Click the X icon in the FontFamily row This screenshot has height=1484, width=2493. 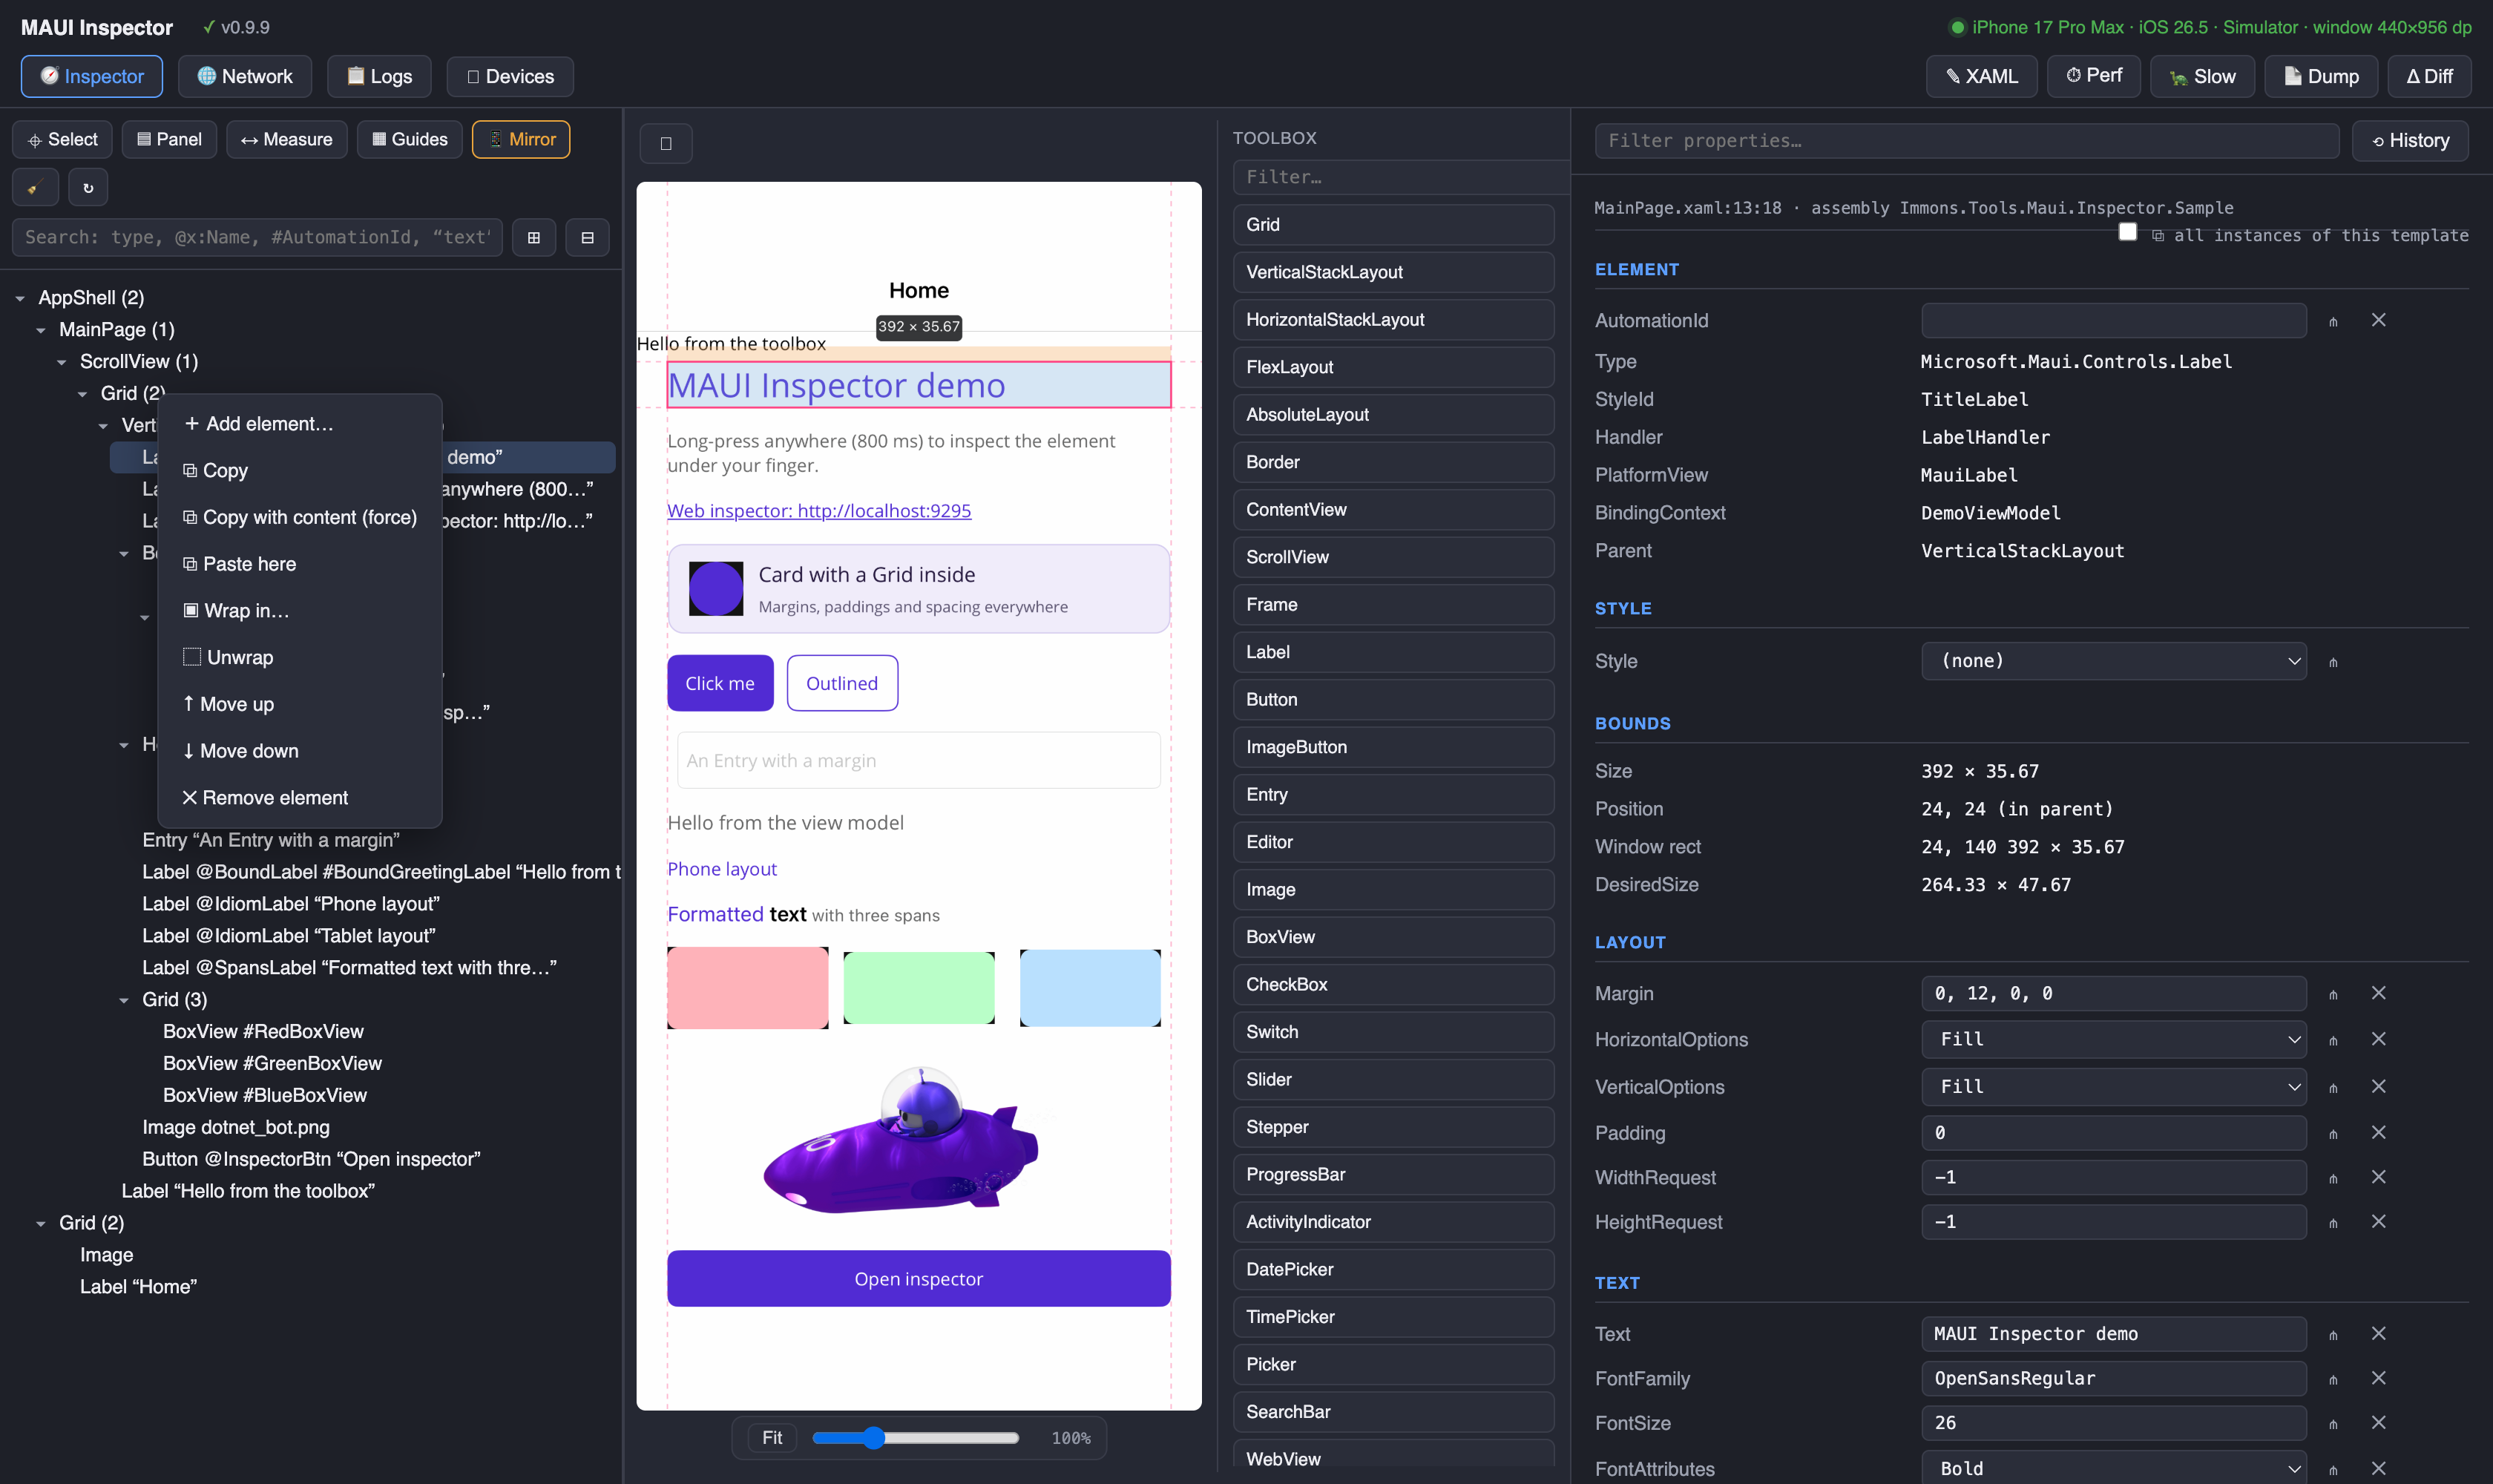(x=2379, y=1378)
